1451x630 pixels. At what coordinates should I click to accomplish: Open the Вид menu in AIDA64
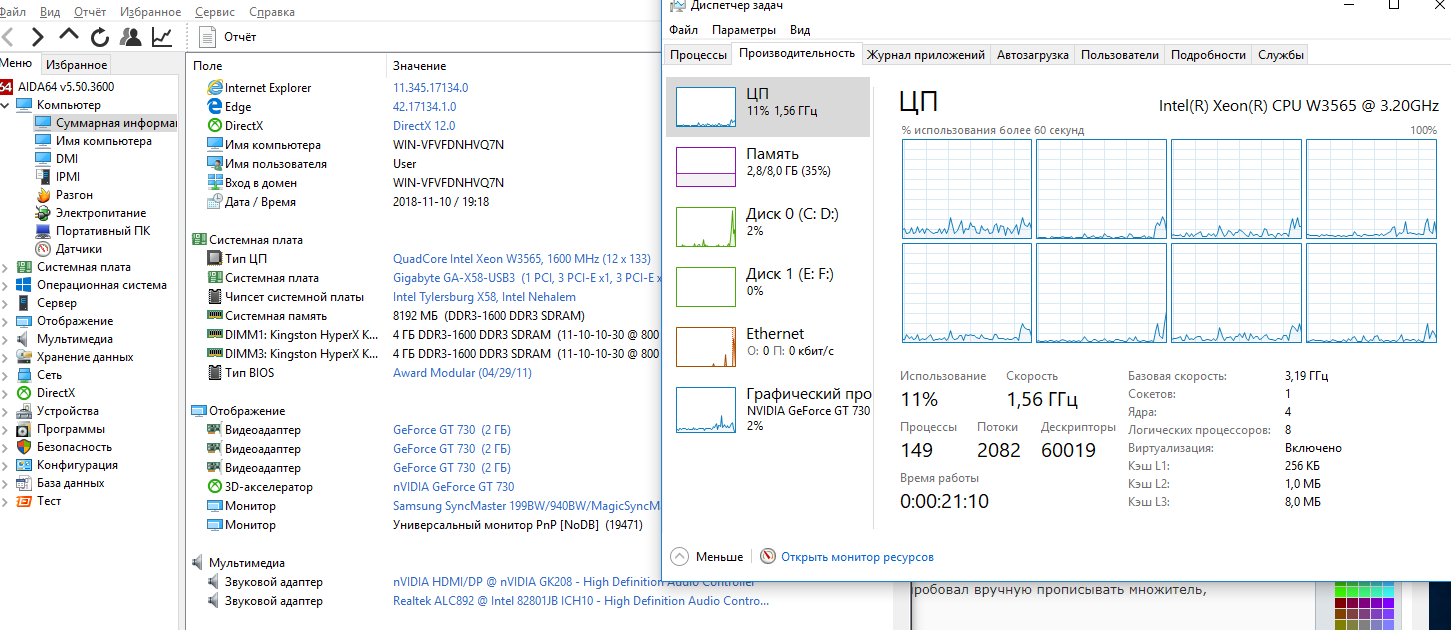pos(50,12)
